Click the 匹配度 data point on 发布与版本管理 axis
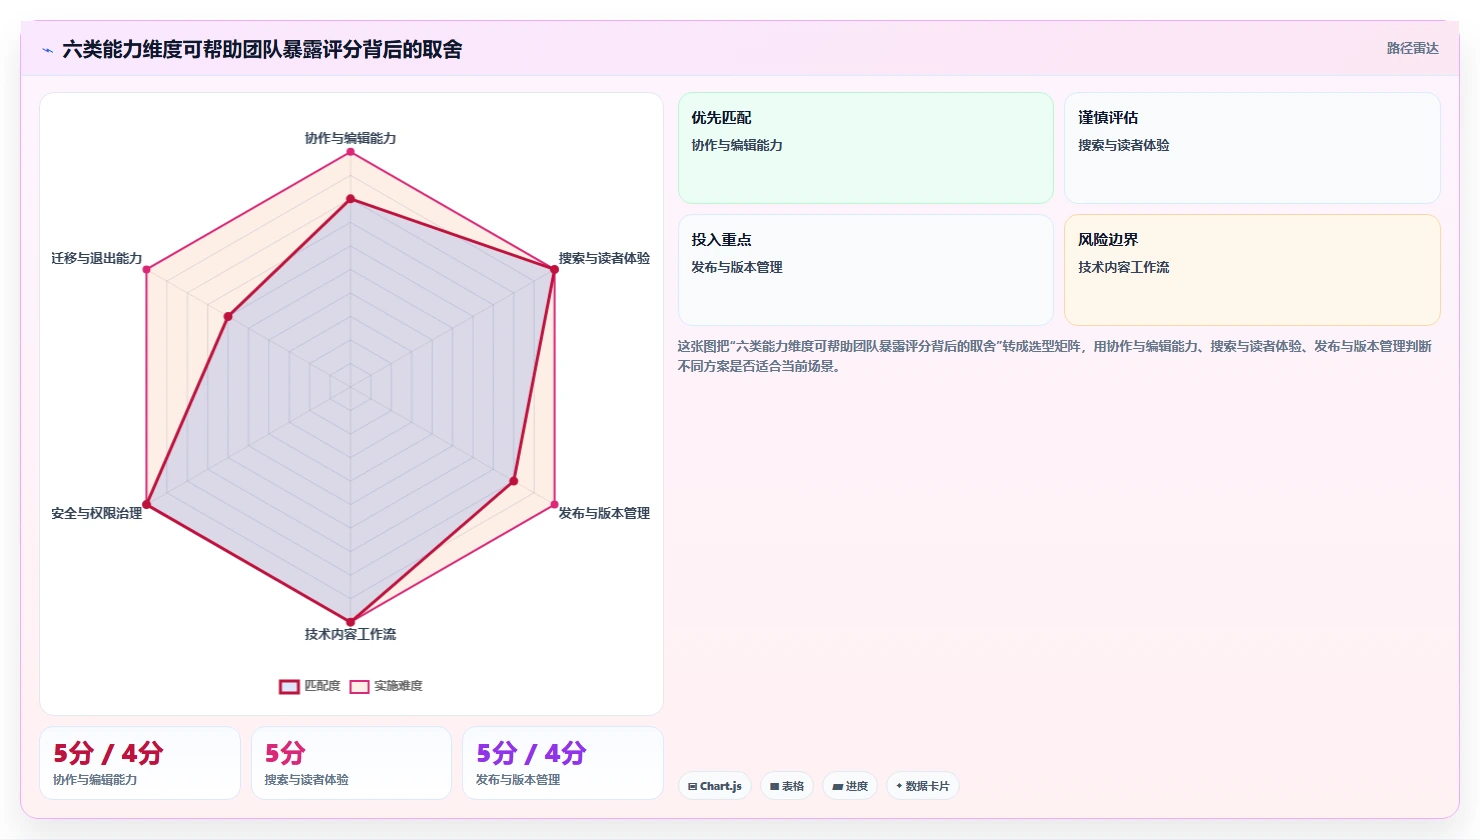This screenshot has width=1480, height=840. pyautogui.click(x=514, y=481)
